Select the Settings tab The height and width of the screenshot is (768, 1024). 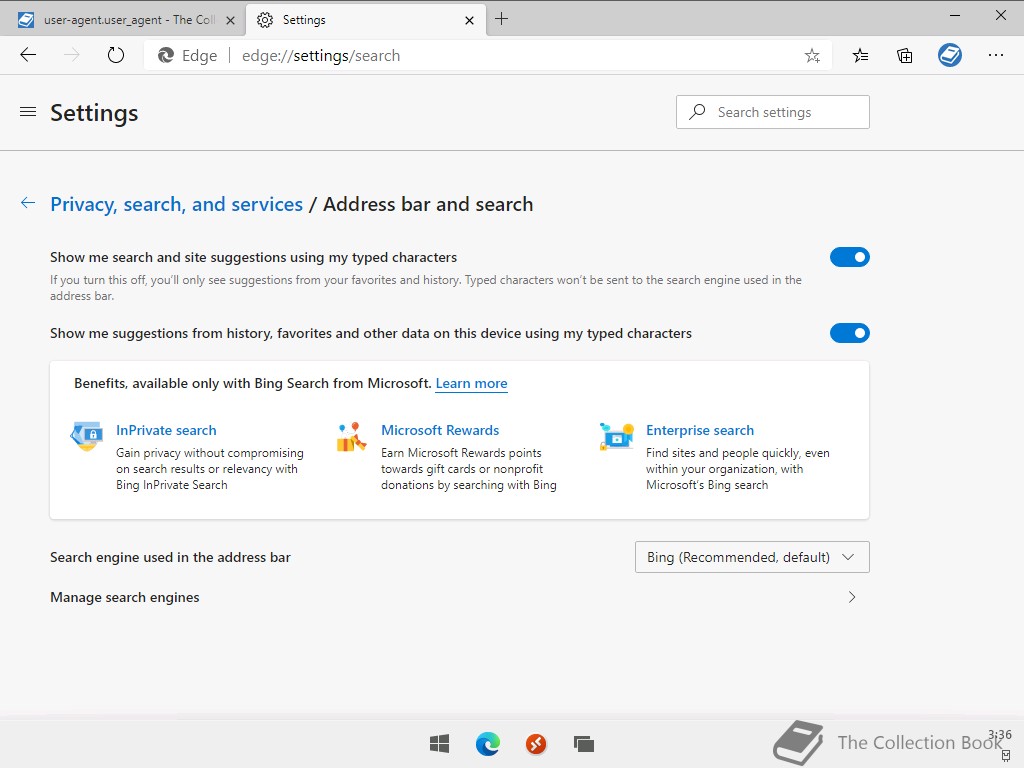(366, 20)
